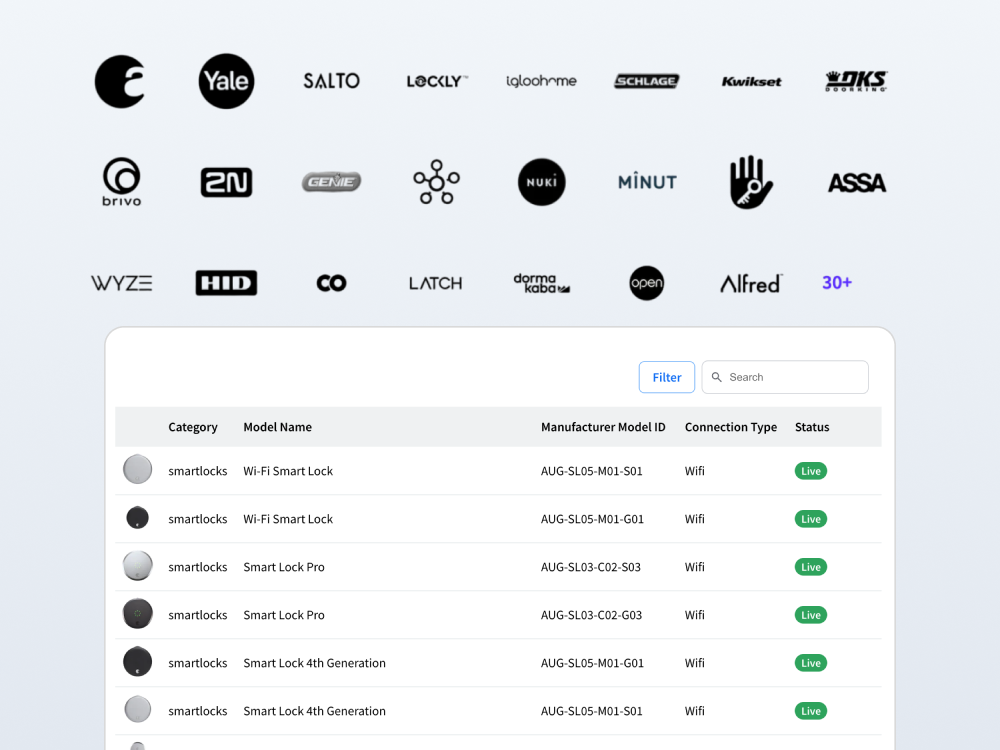Choose the Genie logo

click(332, 182)
